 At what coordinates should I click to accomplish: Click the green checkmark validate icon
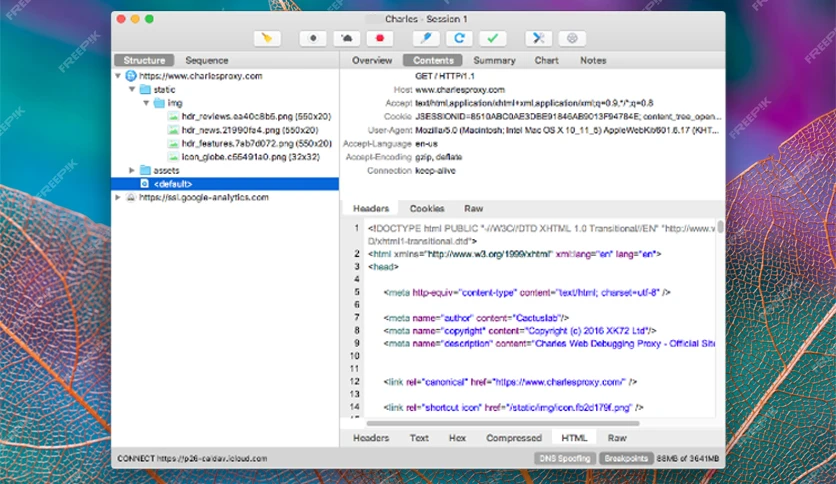pyautogui.click(x=493, y=38)
